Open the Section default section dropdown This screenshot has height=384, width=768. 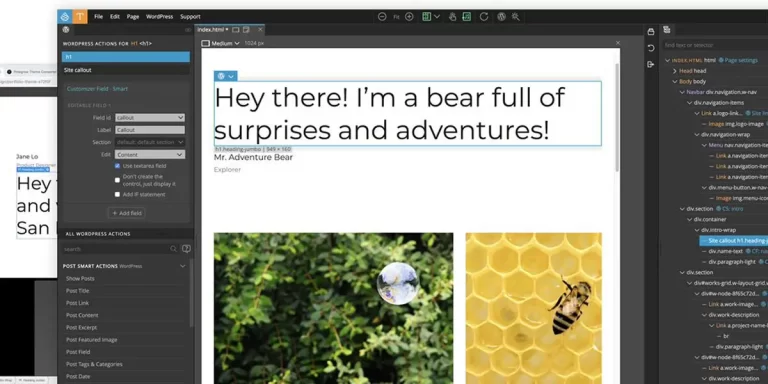[x=150, y=142]
